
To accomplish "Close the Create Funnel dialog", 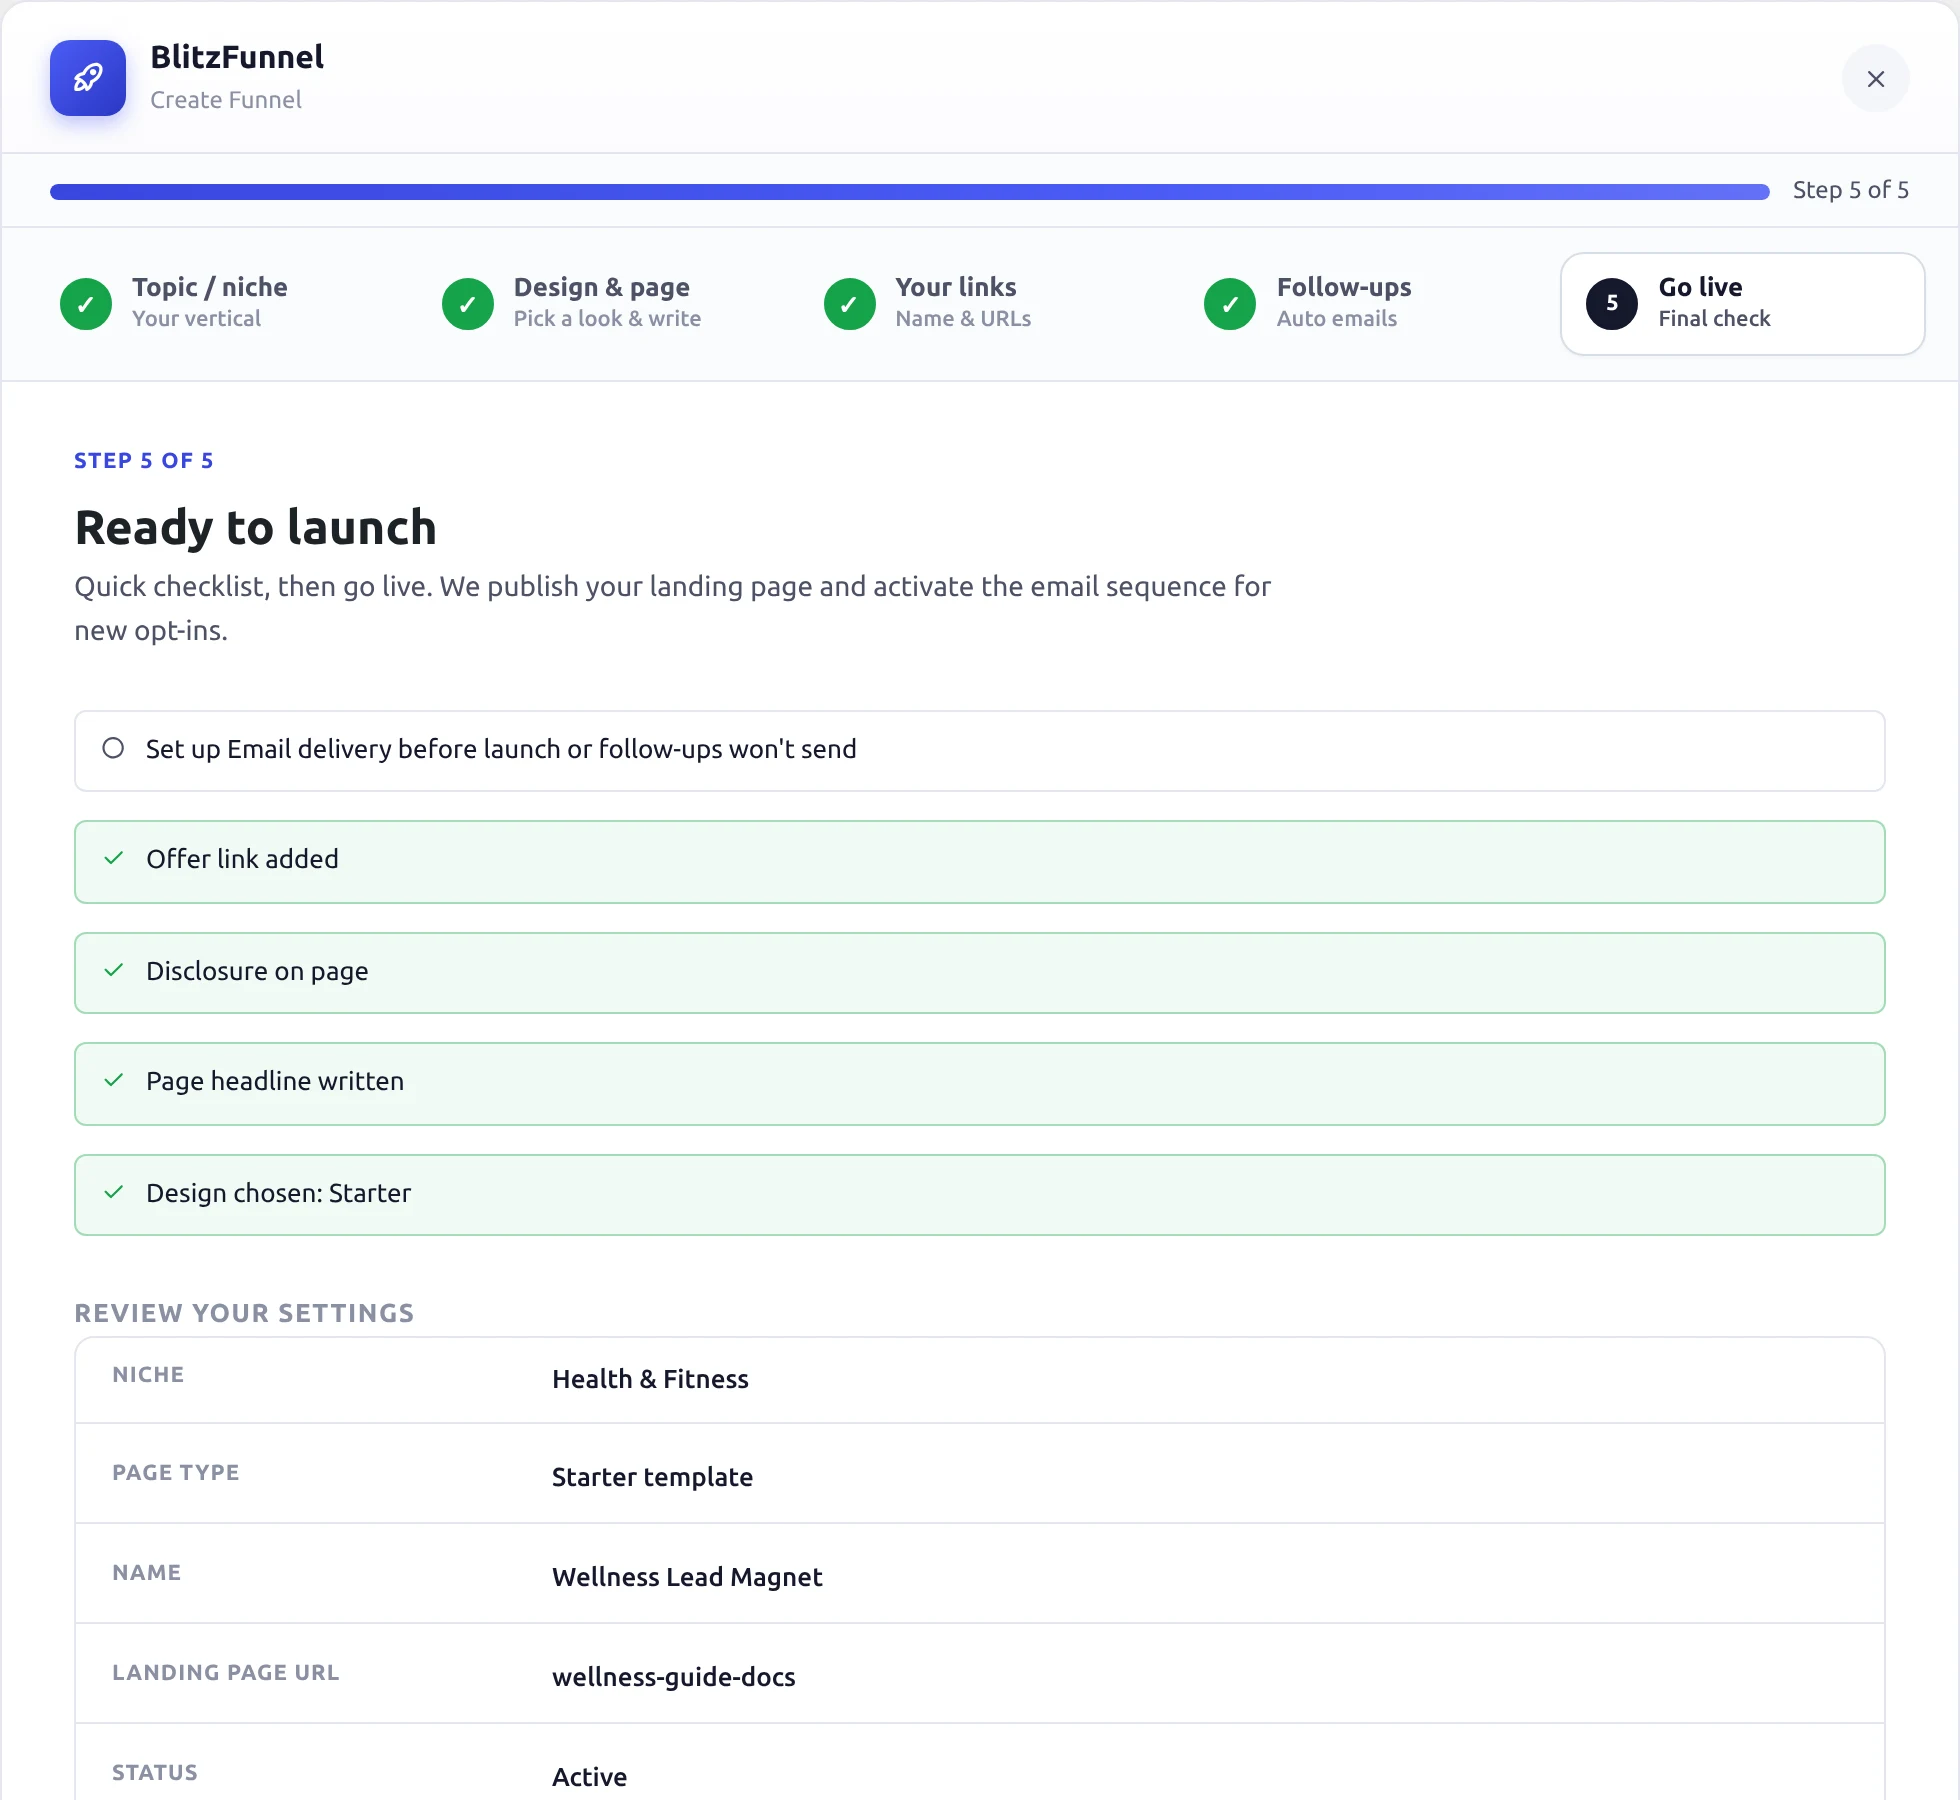I will pyautogui.click(x=1876, y=78).
